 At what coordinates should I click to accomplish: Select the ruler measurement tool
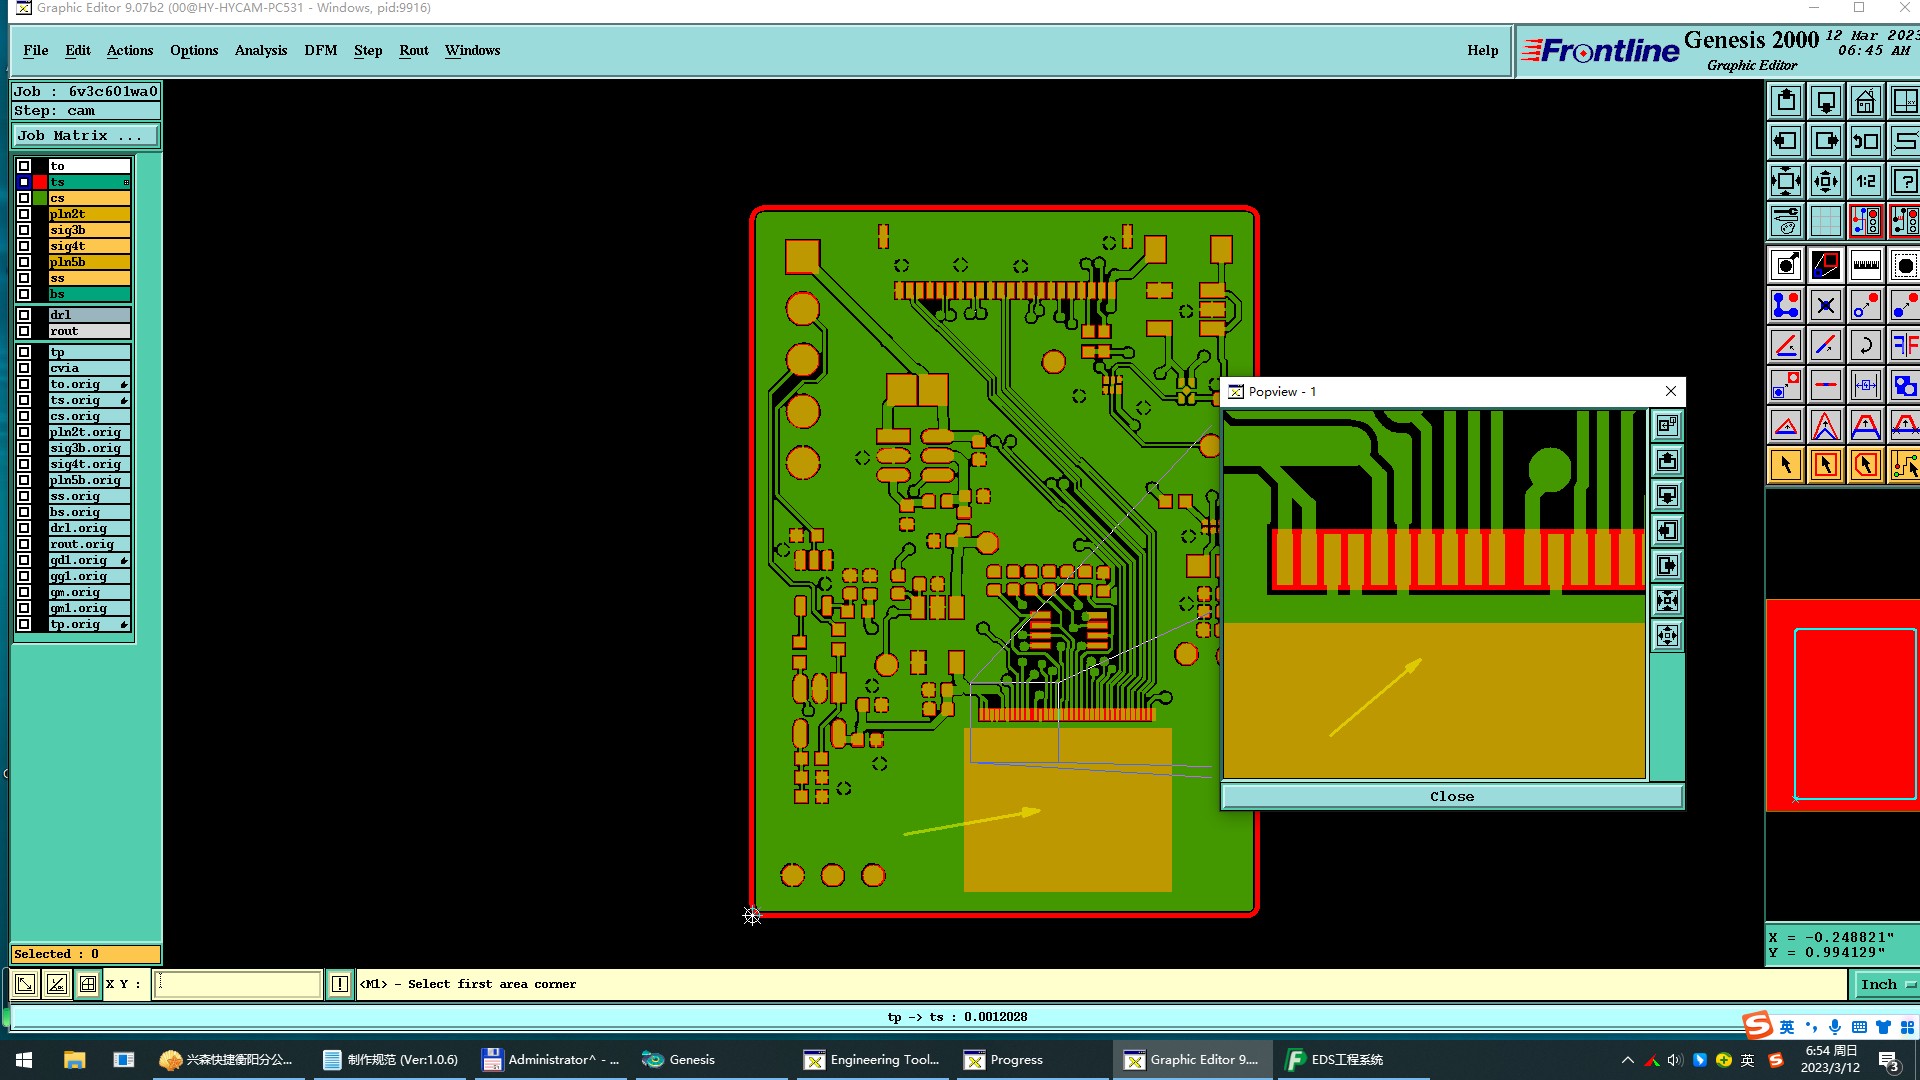coord(1865,265)
